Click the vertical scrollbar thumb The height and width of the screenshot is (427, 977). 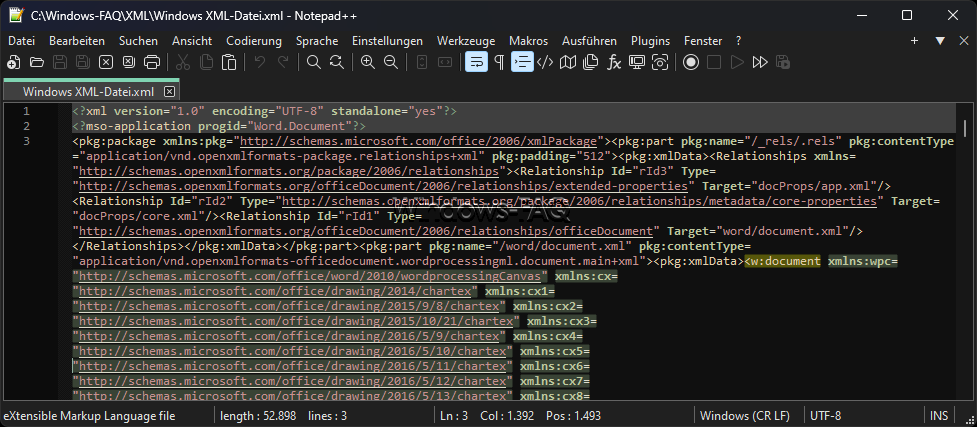tap(964, 128)
